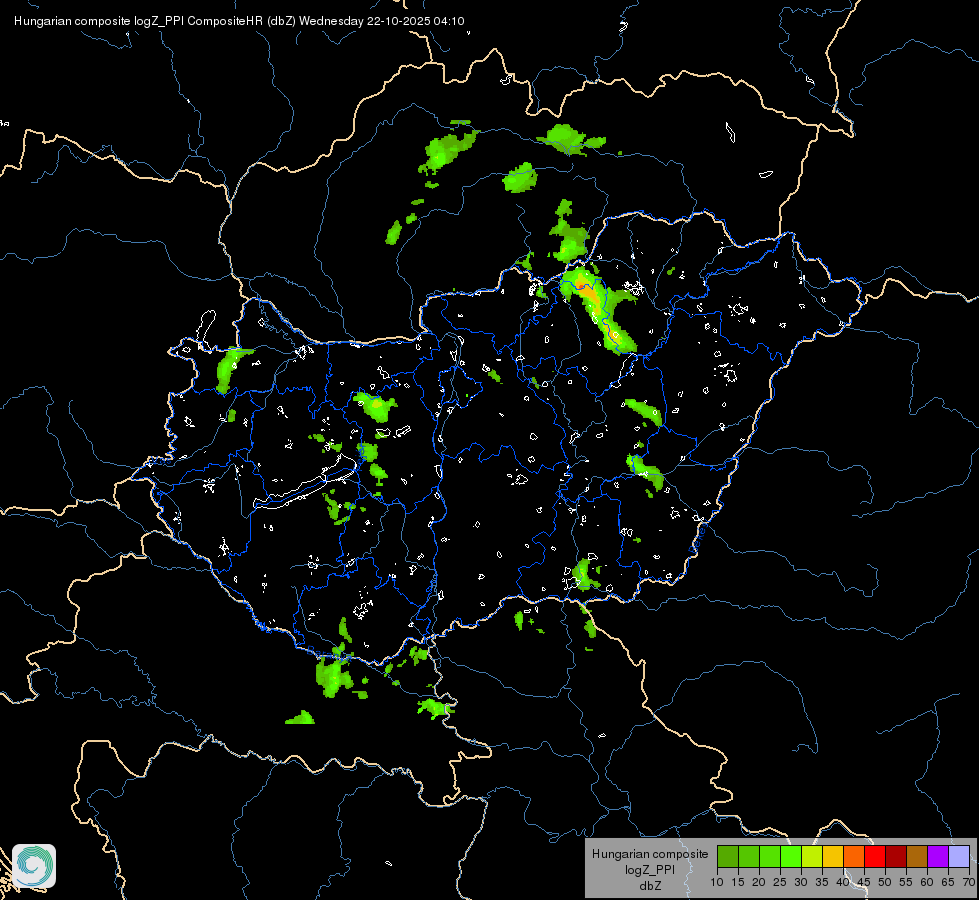Click the 55-60 dBZ brown swatch
The width and height of the screenshot is (979, 900).
[917, 856]
